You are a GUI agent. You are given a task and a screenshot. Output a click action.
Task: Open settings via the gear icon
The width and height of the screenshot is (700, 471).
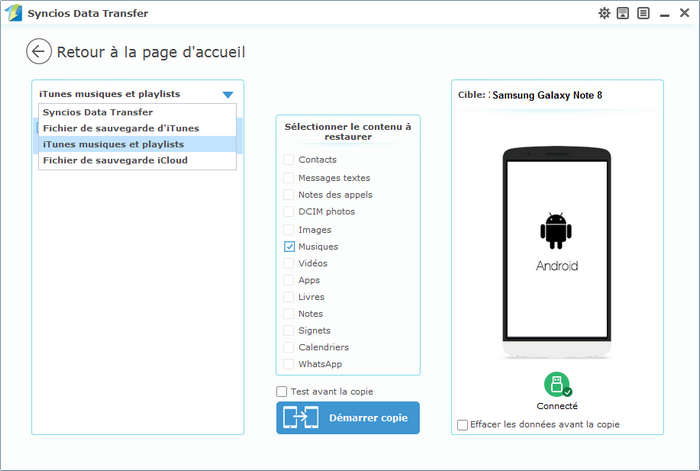point(604,13)
